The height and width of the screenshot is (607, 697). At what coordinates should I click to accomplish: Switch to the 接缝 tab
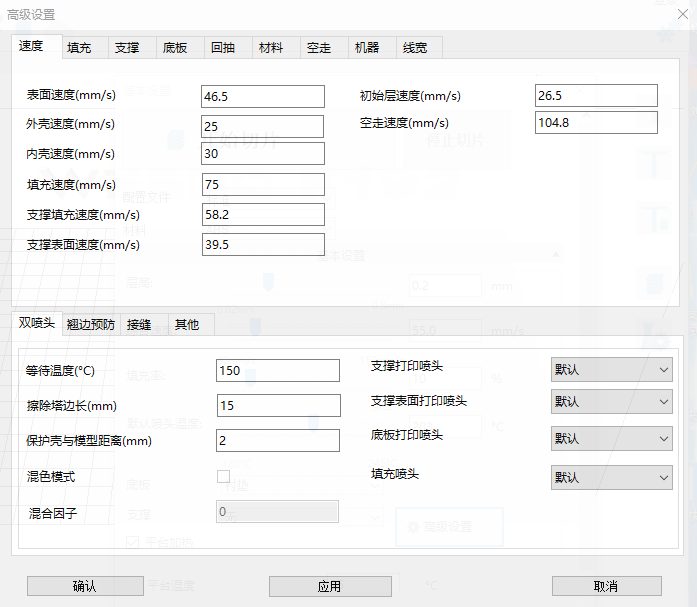click(x=139, y=324)
